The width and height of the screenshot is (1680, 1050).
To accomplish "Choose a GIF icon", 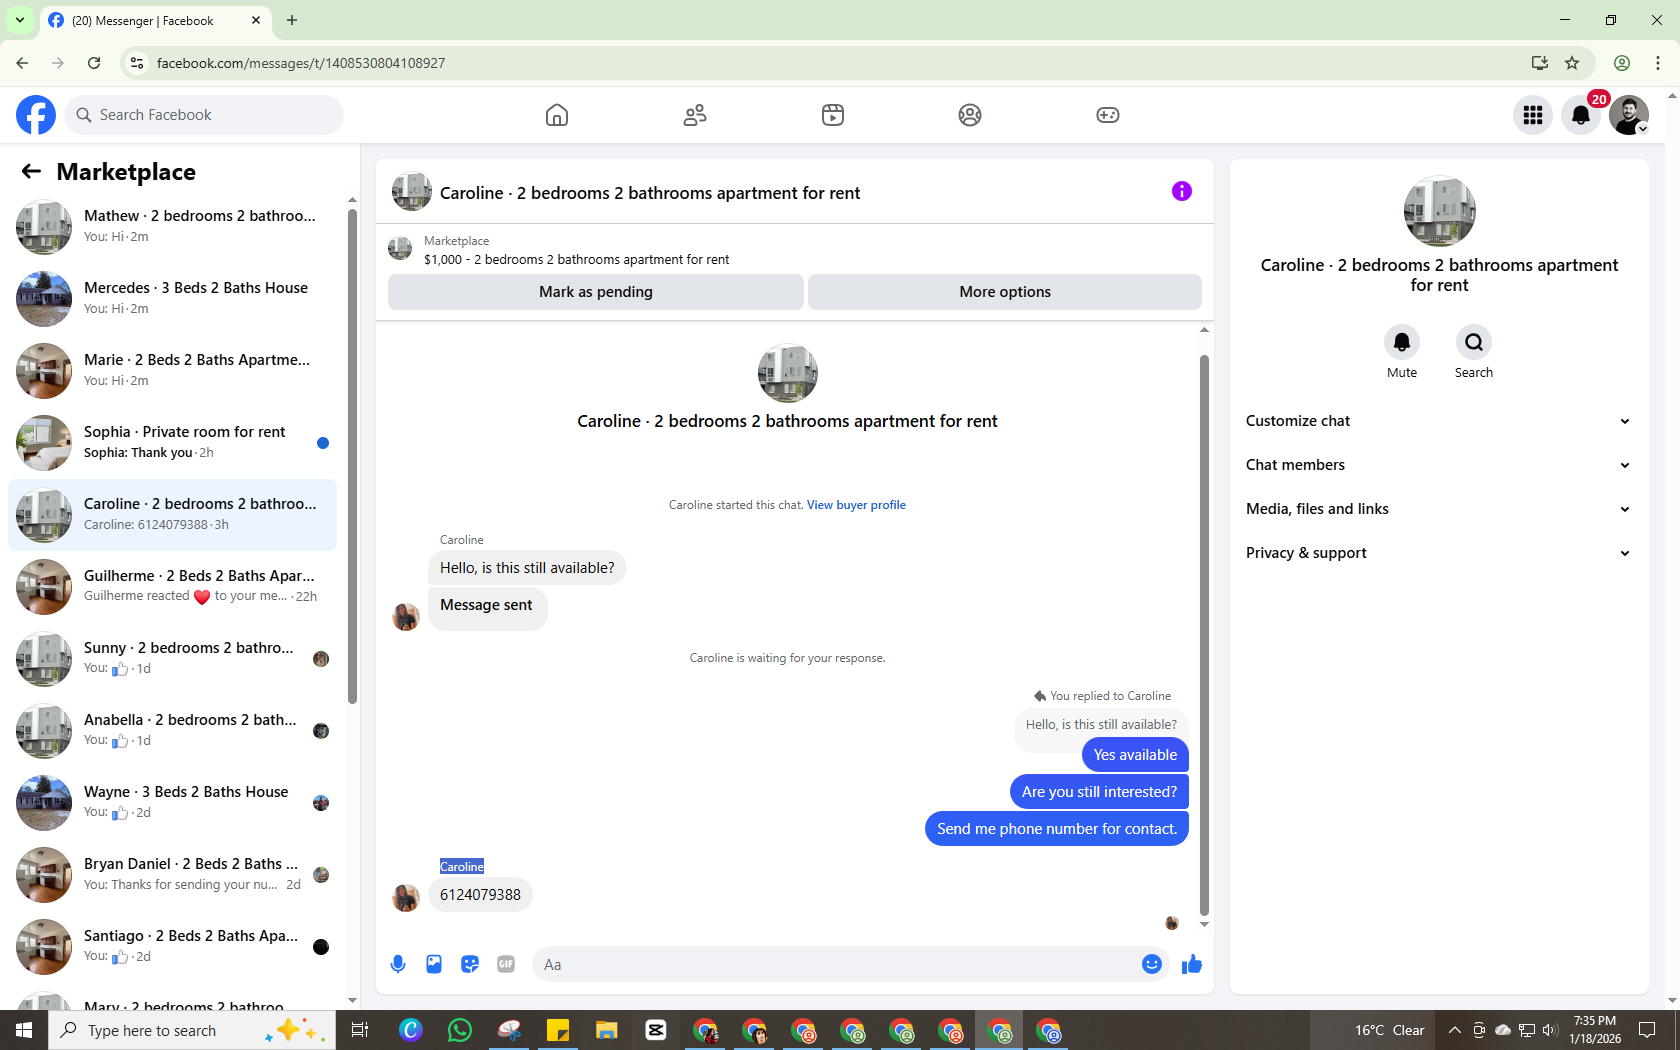I will pos(506,964).
